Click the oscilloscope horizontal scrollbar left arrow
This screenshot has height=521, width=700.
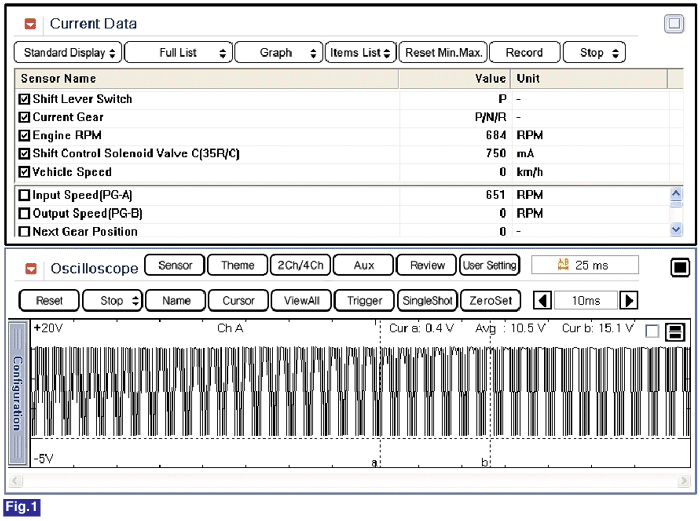point(16,481)
